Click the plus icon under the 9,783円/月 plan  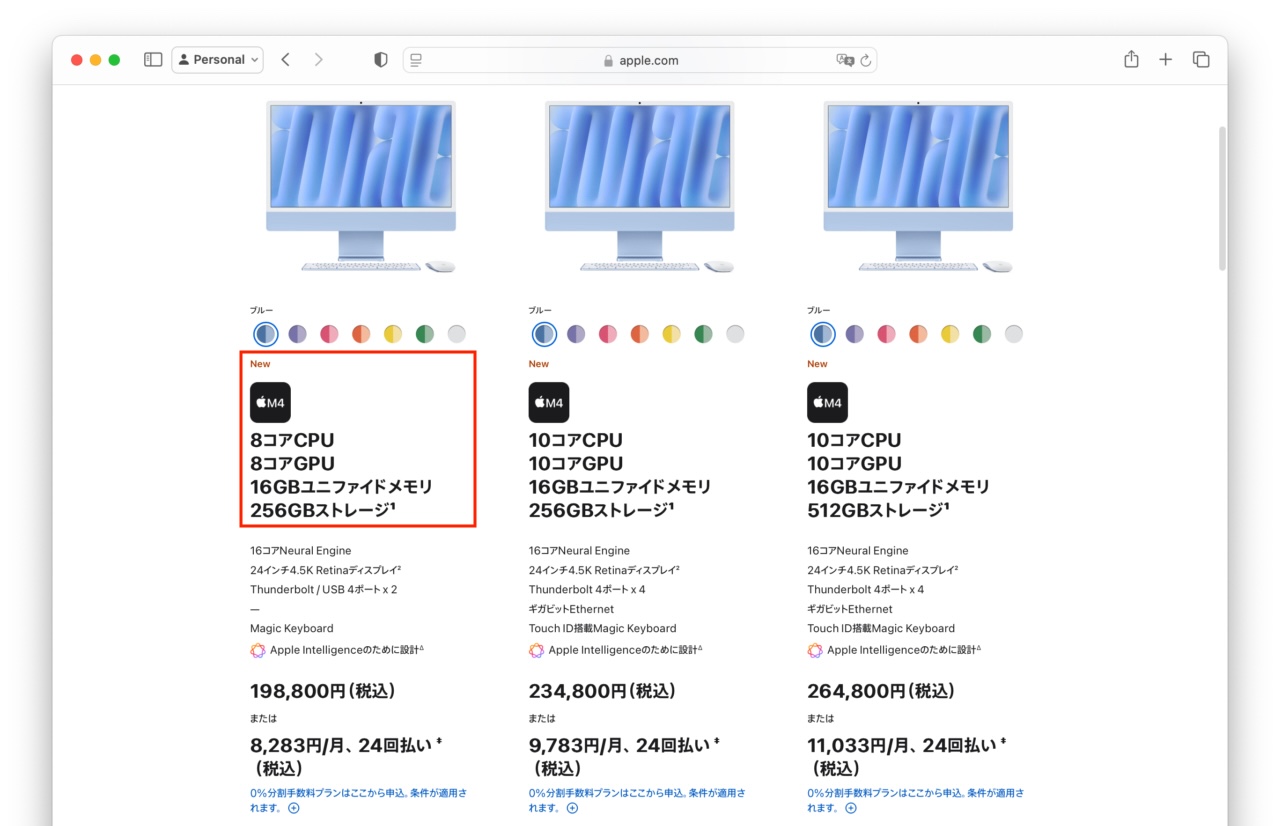coord(571,808)
